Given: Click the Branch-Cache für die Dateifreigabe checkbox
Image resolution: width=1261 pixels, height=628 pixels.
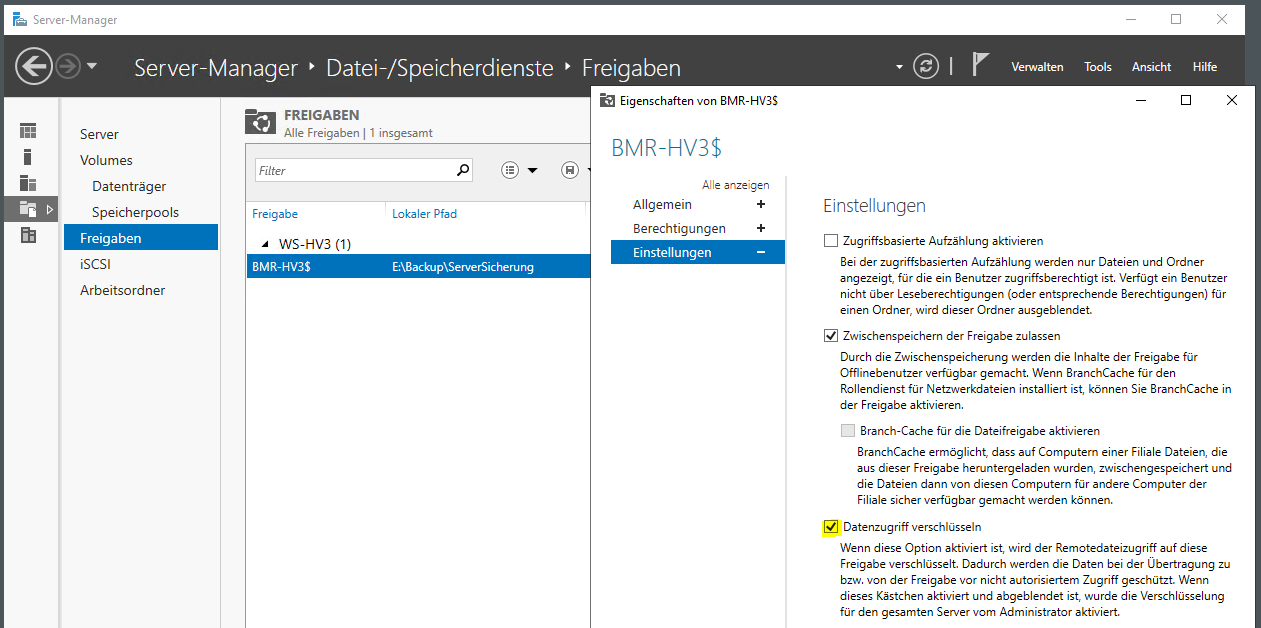Looking at the screenshot, I should [x=848, y=431].
